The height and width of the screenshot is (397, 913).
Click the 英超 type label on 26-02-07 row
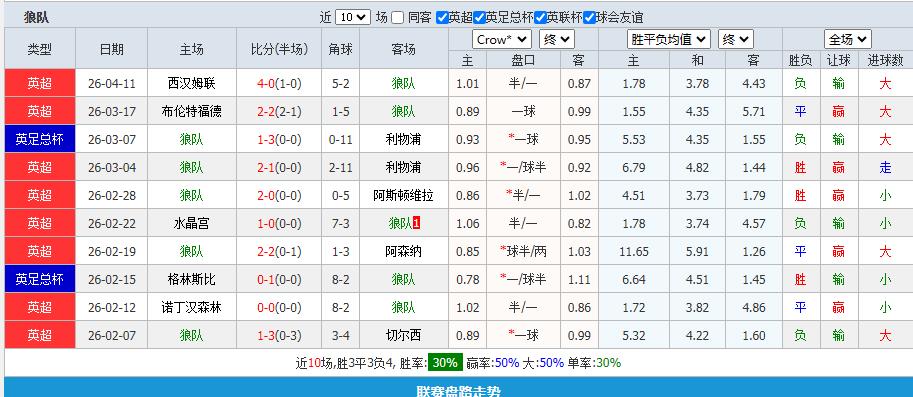[40, 335]
